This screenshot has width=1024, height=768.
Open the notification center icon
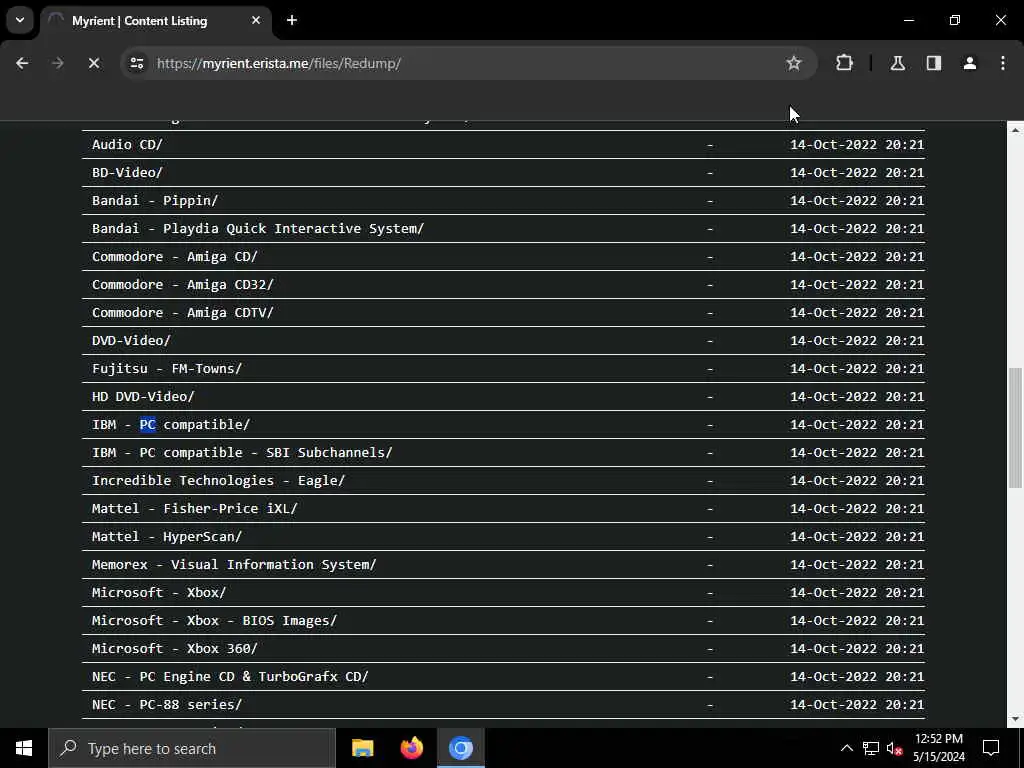point(991,748)
